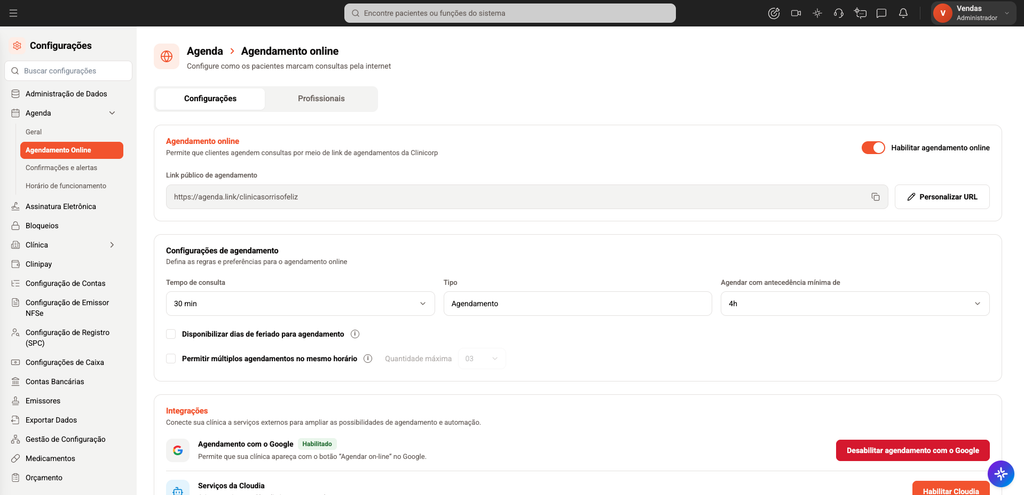1024x495 pixels.
Task: Click the Administração de Dados database icon
Action: [15, 94]
